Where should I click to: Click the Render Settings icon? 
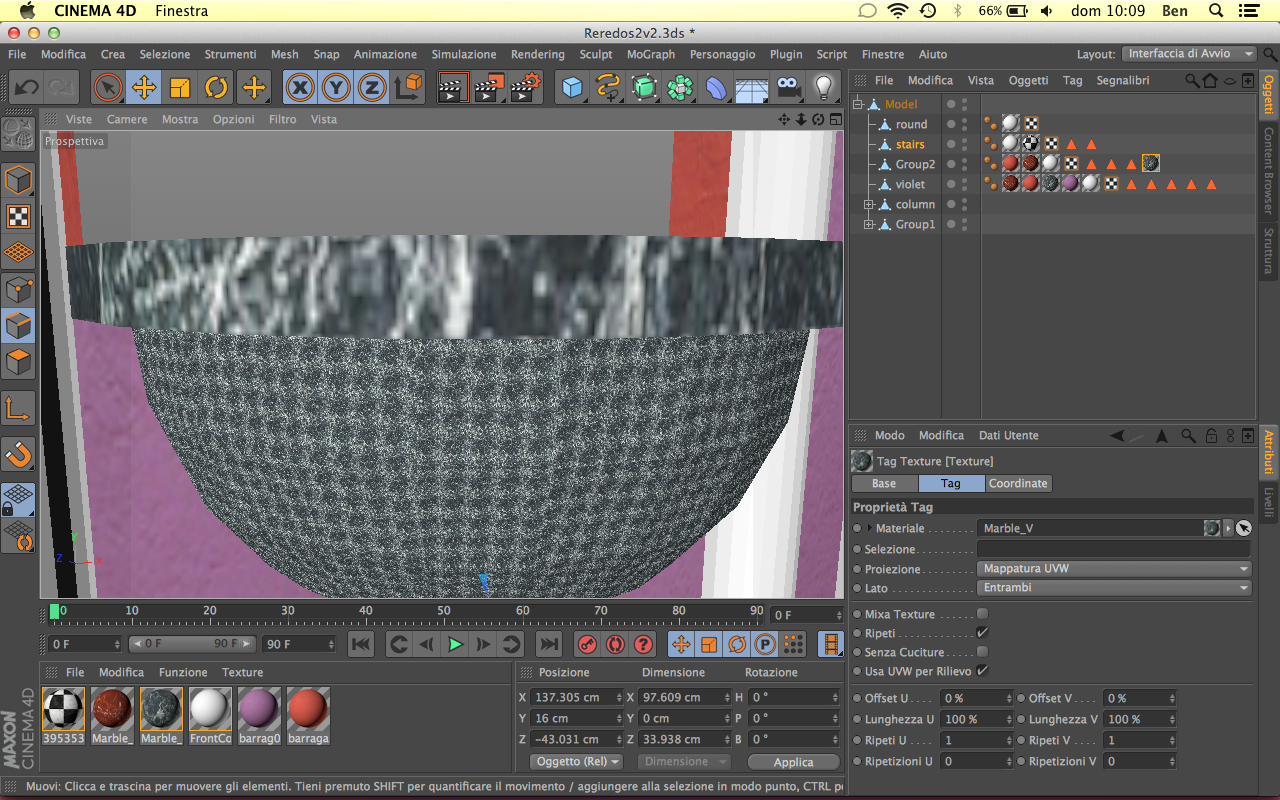pos(526,88)
